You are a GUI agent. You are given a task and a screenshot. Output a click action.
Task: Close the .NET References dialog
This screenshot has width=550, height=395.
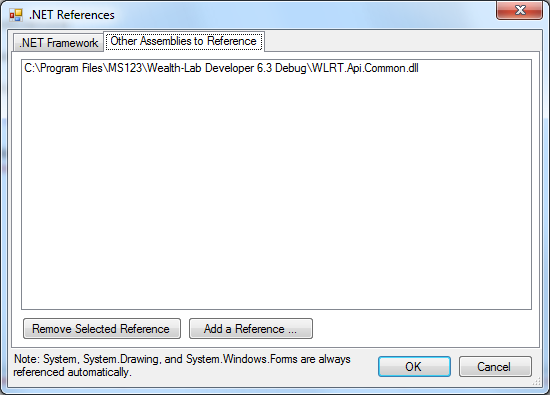[519, 10]
